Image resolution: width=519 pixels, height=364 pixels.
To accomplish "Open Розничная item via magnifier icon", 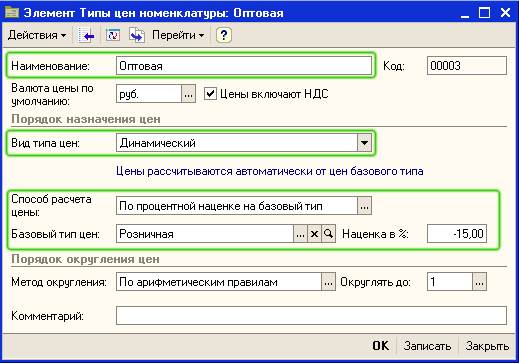I will [329, 234].
